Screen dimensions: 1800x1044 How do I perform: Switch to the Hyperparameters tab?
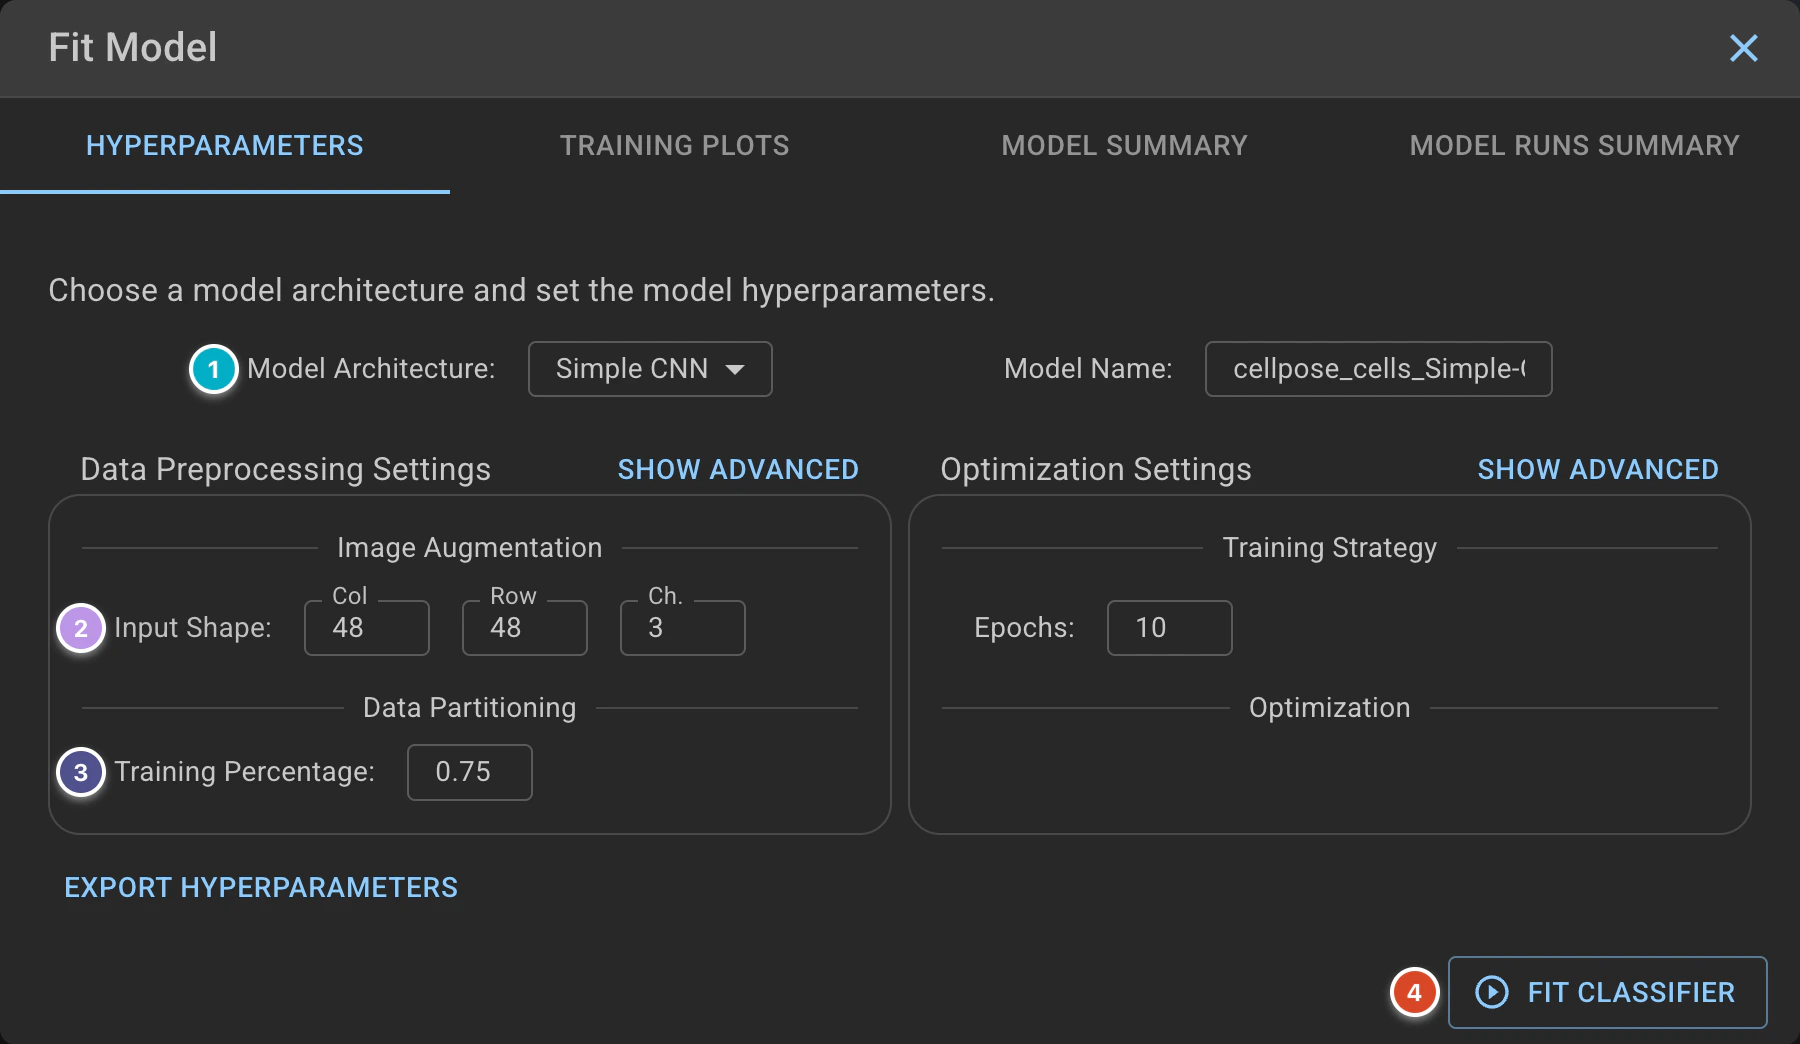click(225, 146)
